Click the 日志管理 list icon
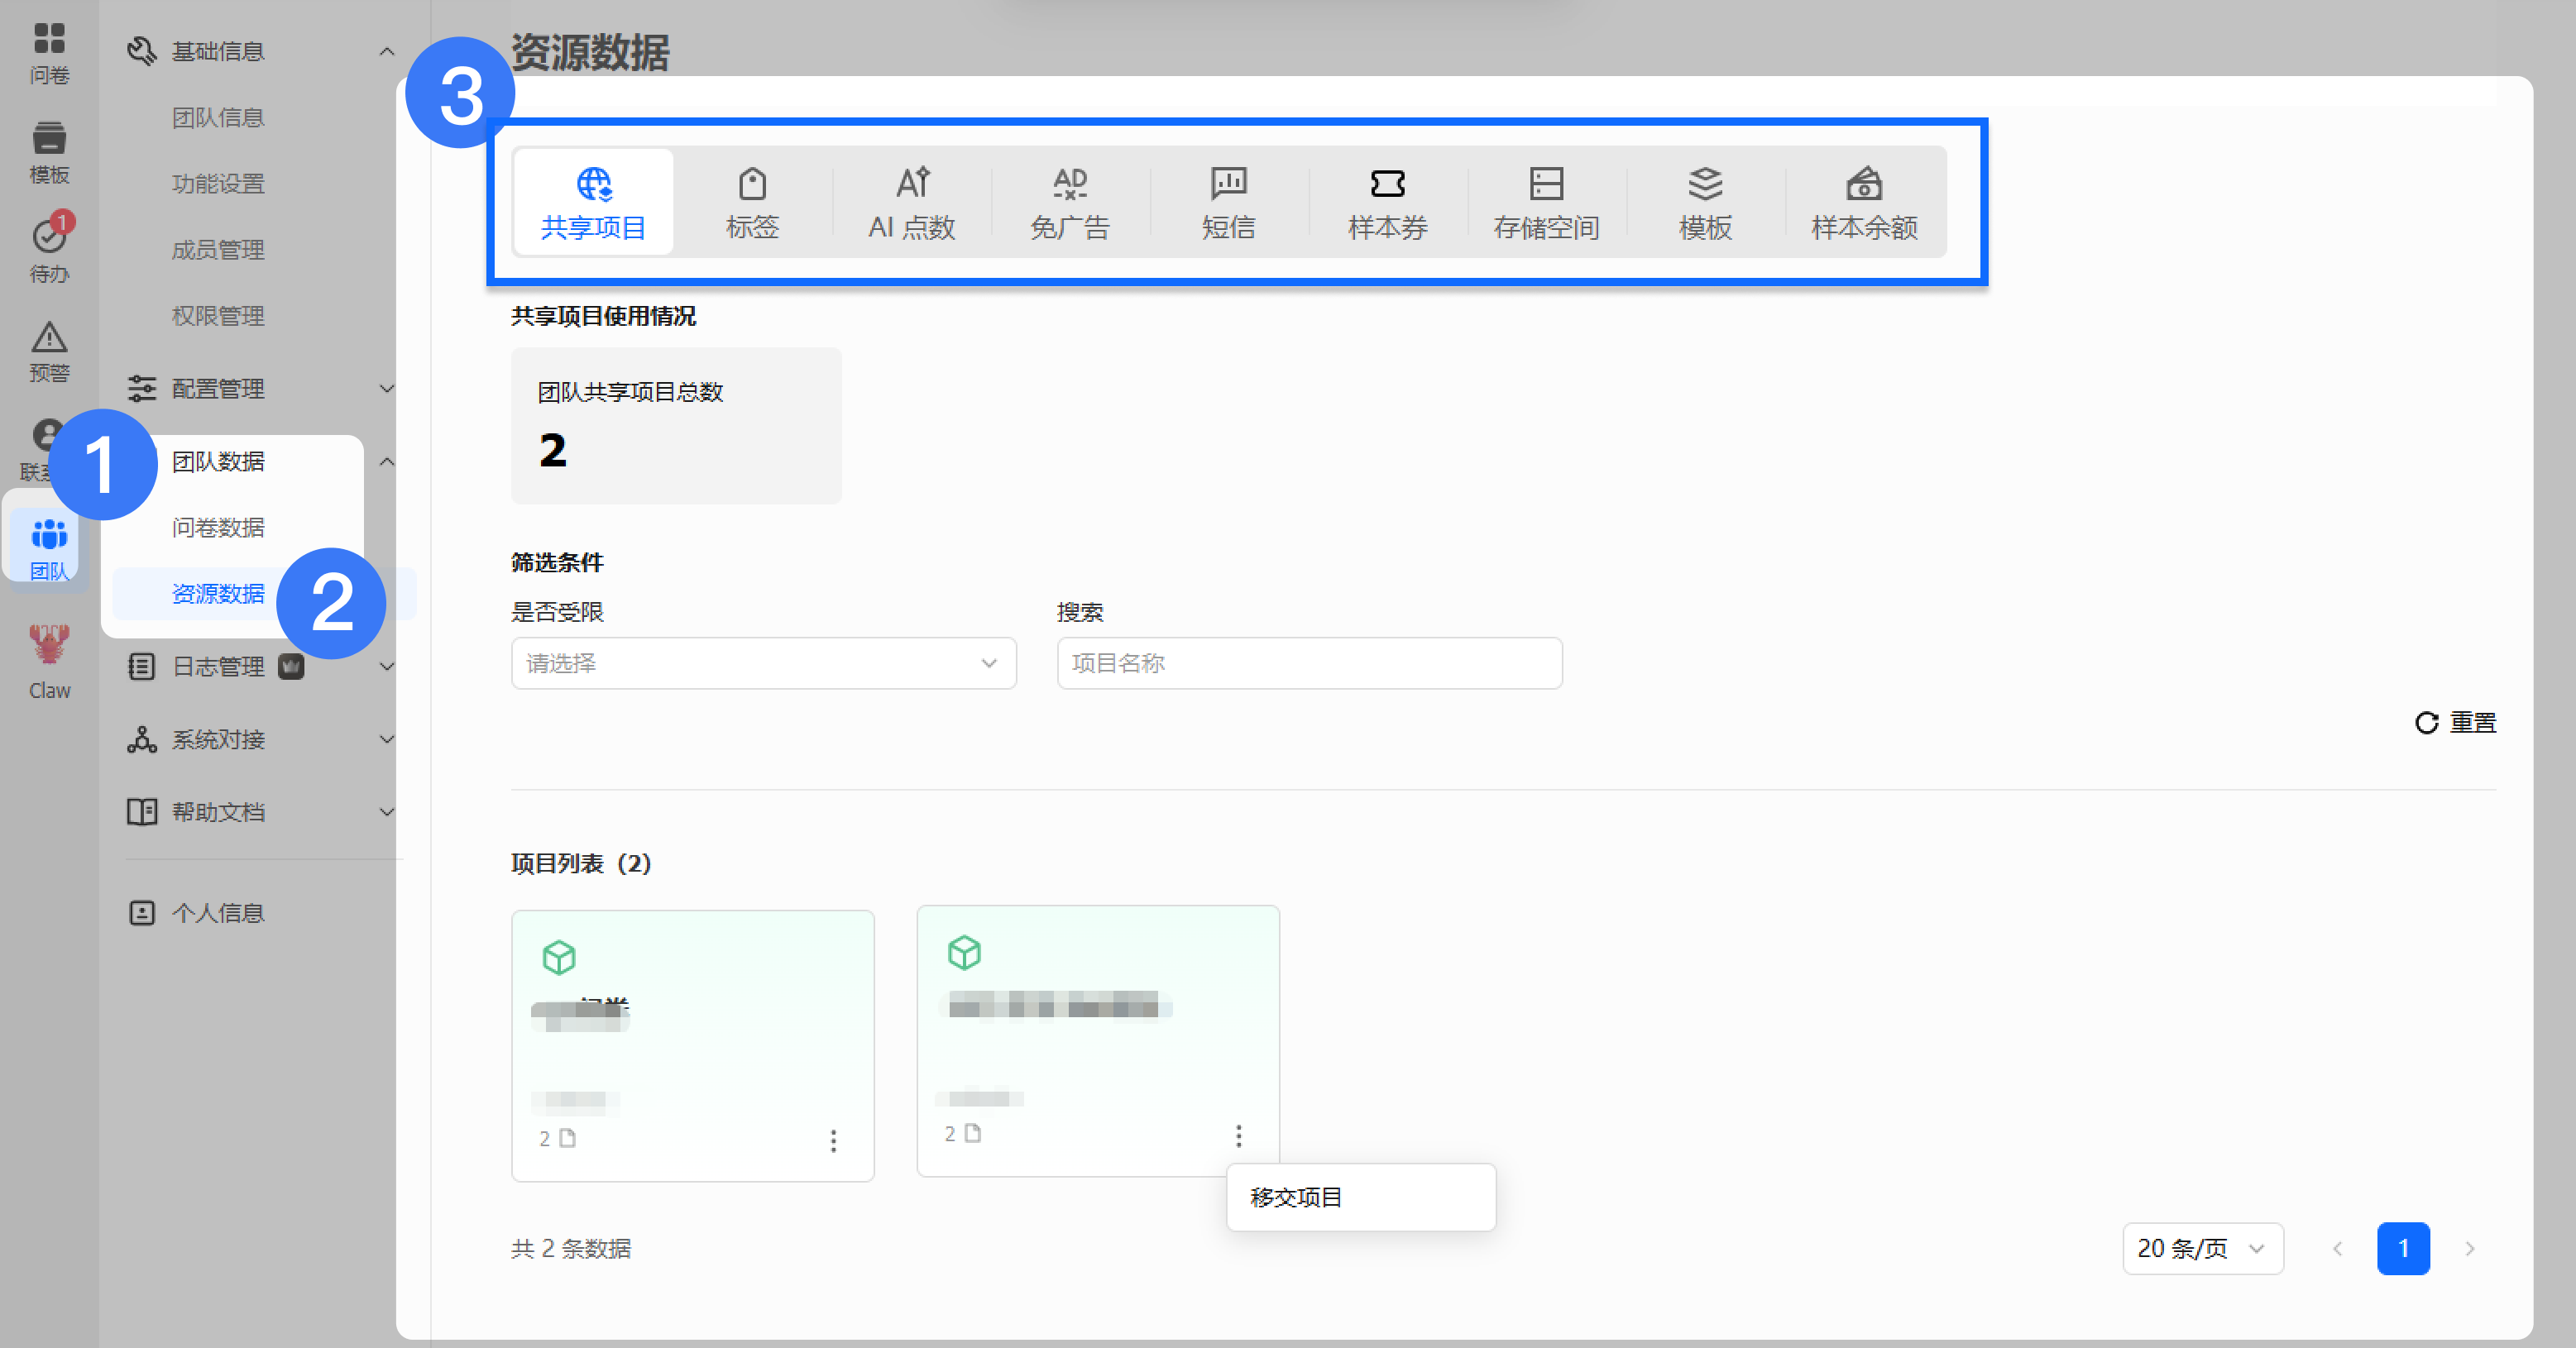Viewport: 2576px width, 1348px height. (142, 666)
